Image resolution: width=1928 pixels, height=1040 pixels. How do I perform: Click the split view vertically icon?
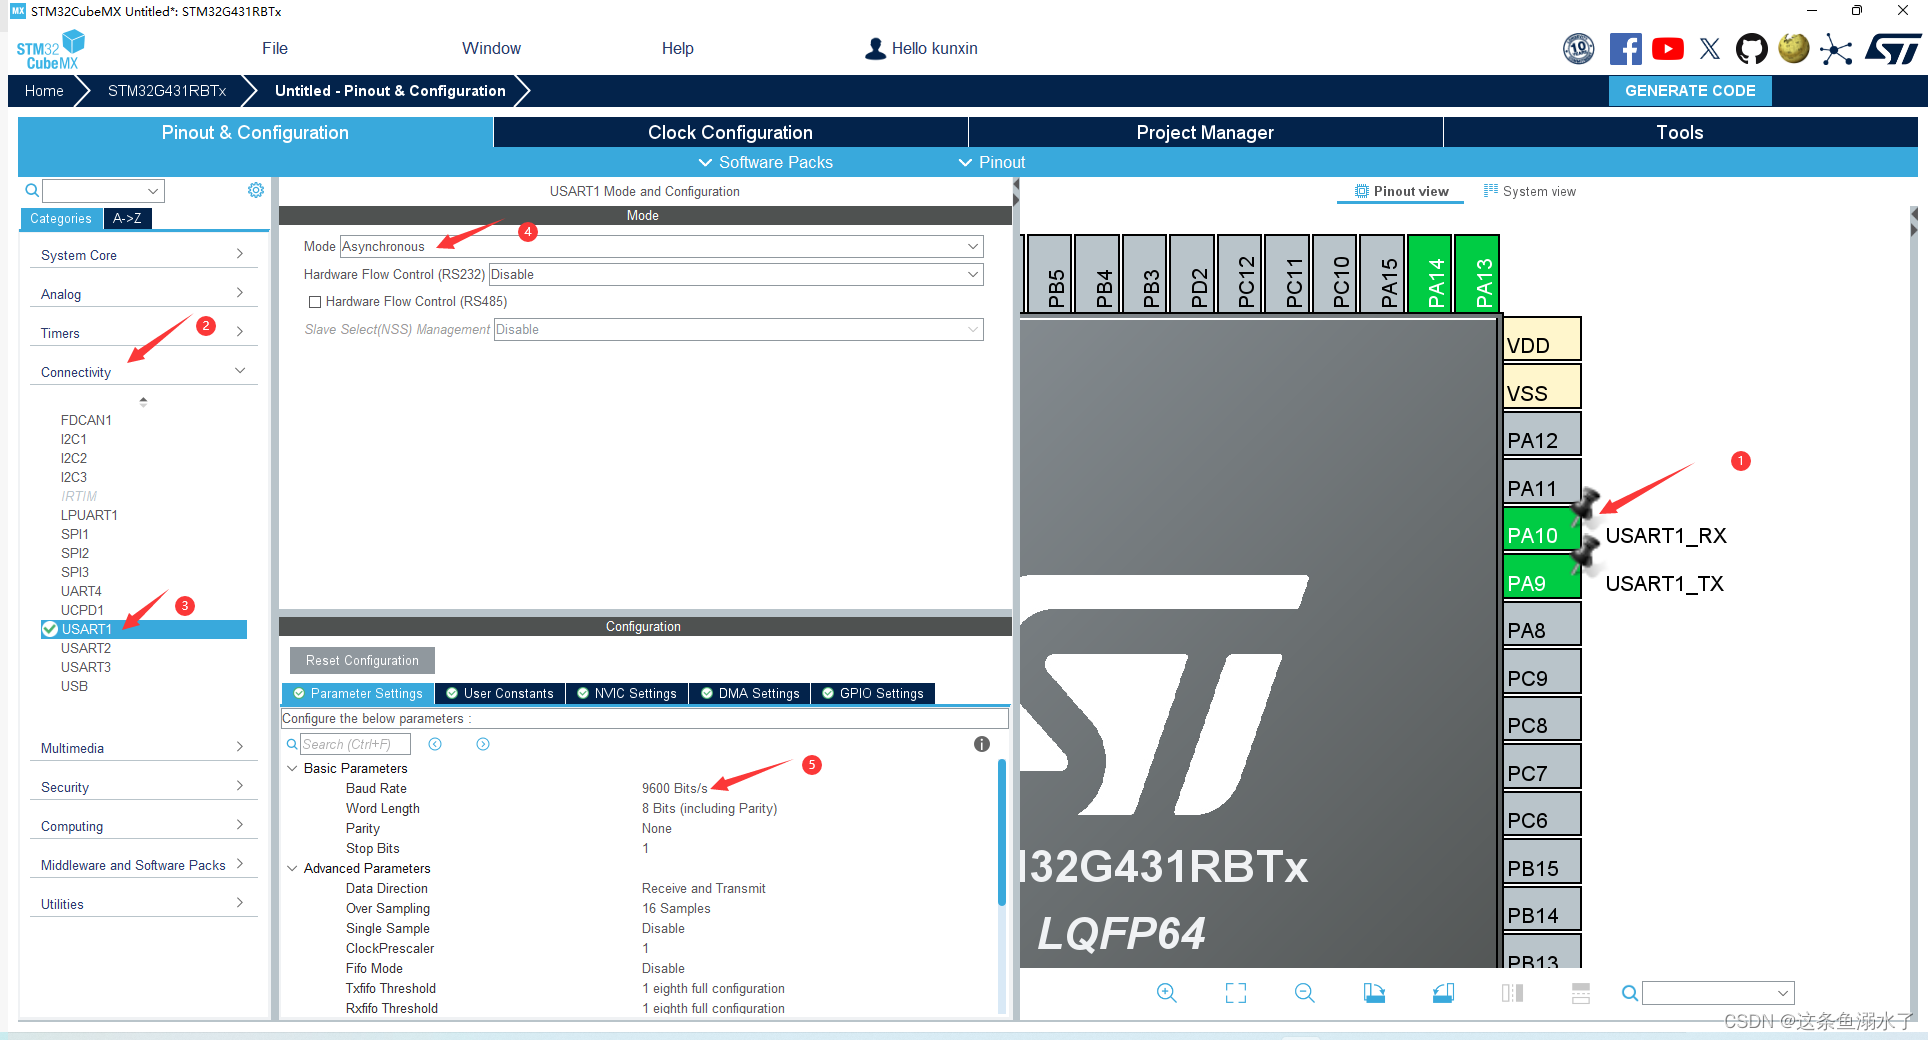[1580, 993]
